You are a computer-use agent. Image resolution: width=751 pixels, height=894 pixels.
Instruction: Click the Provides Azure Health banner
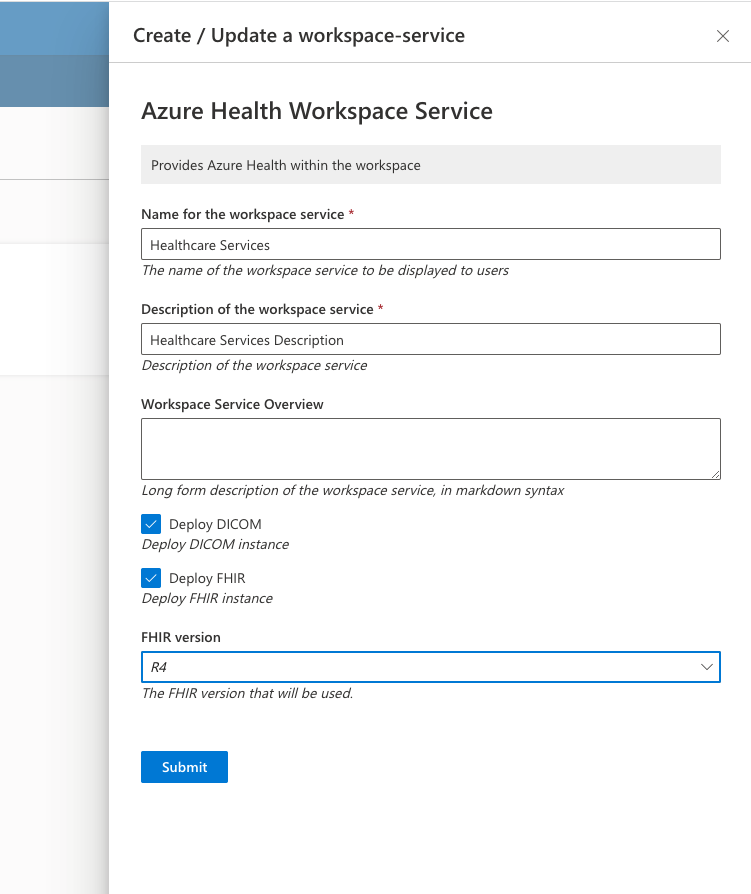[x=430, y=164]
